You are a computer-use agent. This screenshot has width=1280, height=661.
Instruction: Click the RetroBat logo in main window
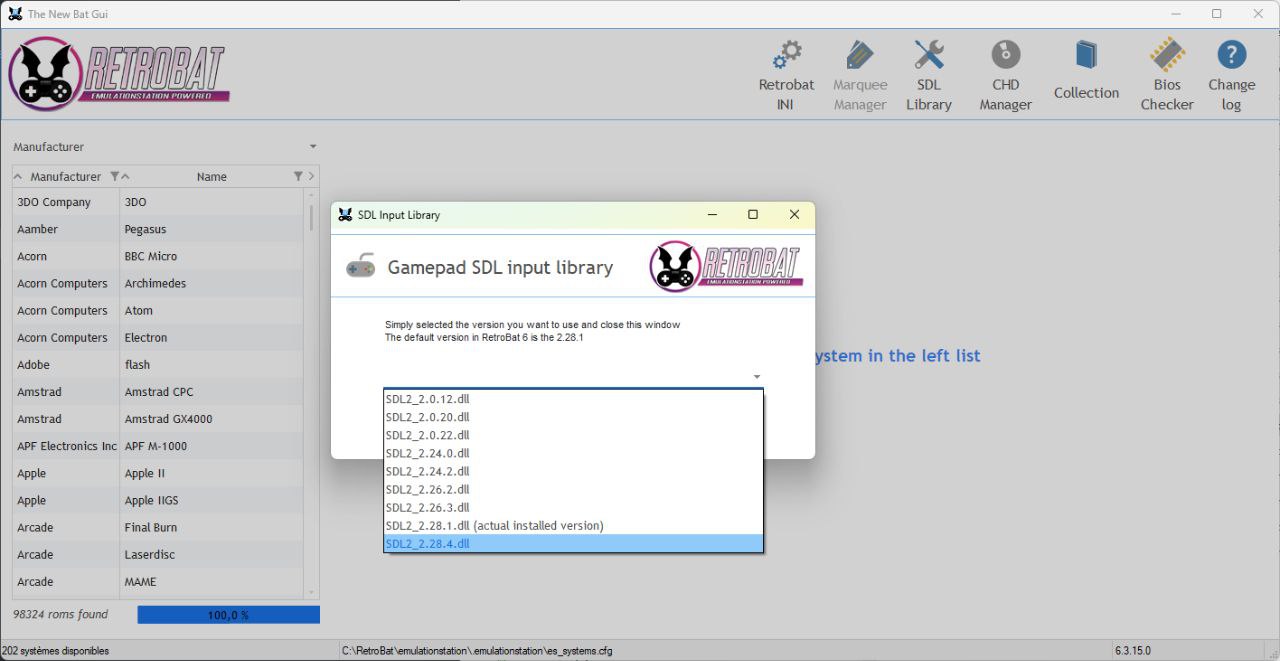tap(119, 73)
